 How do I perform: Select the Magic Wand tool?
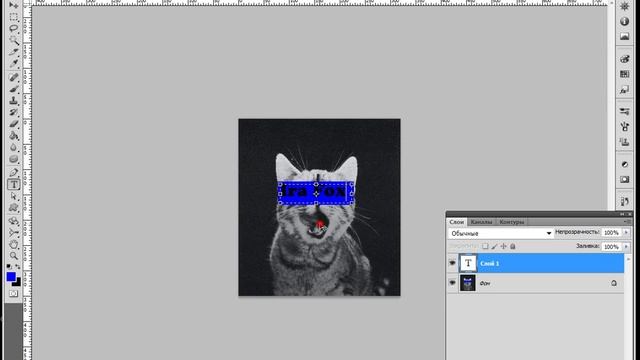click(13, 40)
